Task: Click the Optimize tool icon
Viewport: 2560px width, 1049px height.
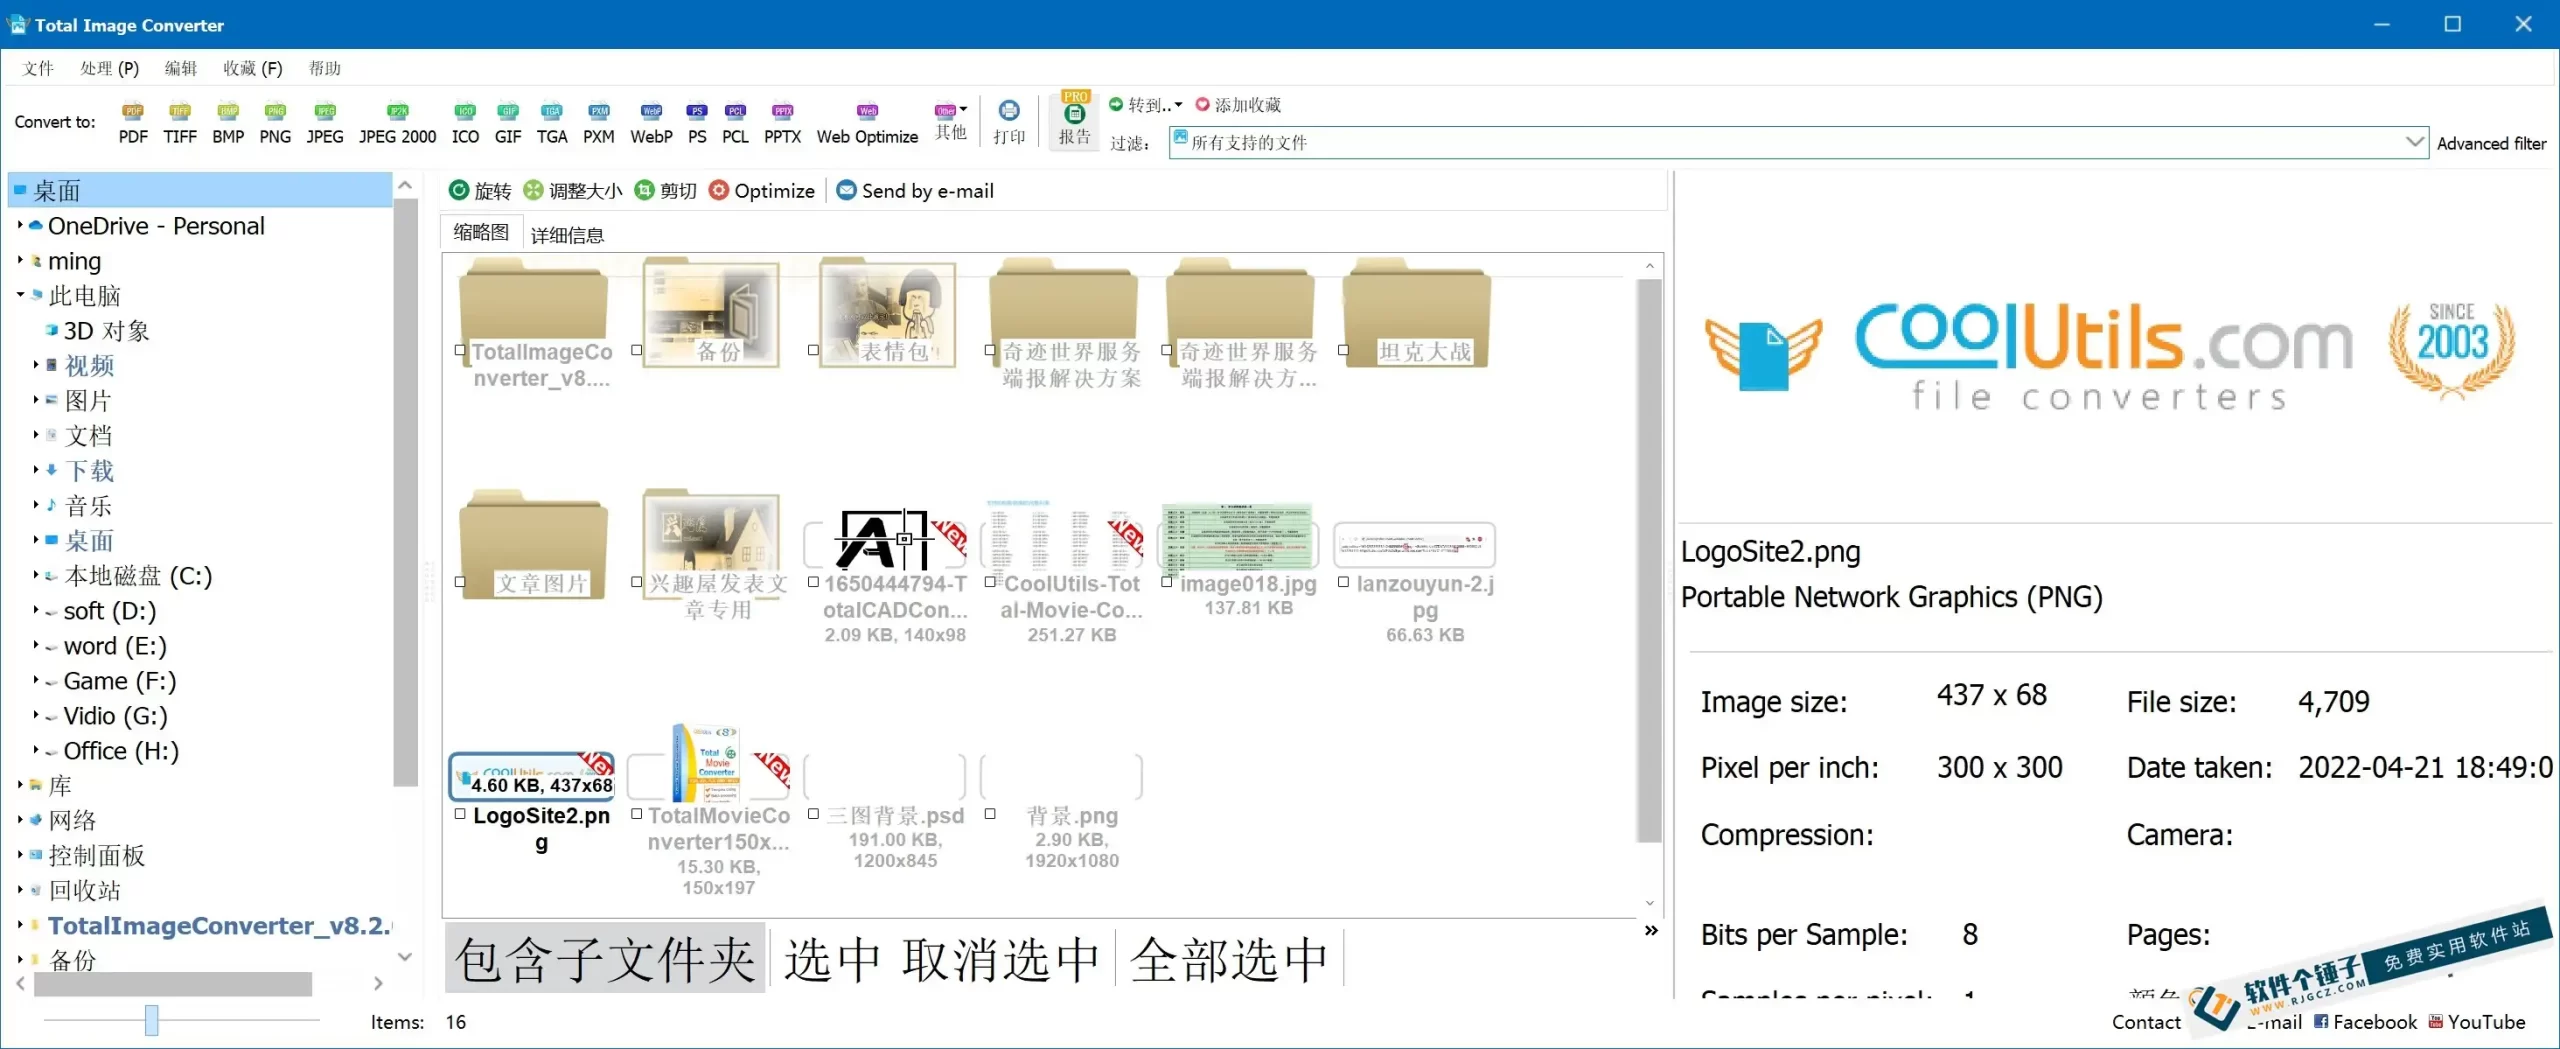Action: click(x=719, y=190)
